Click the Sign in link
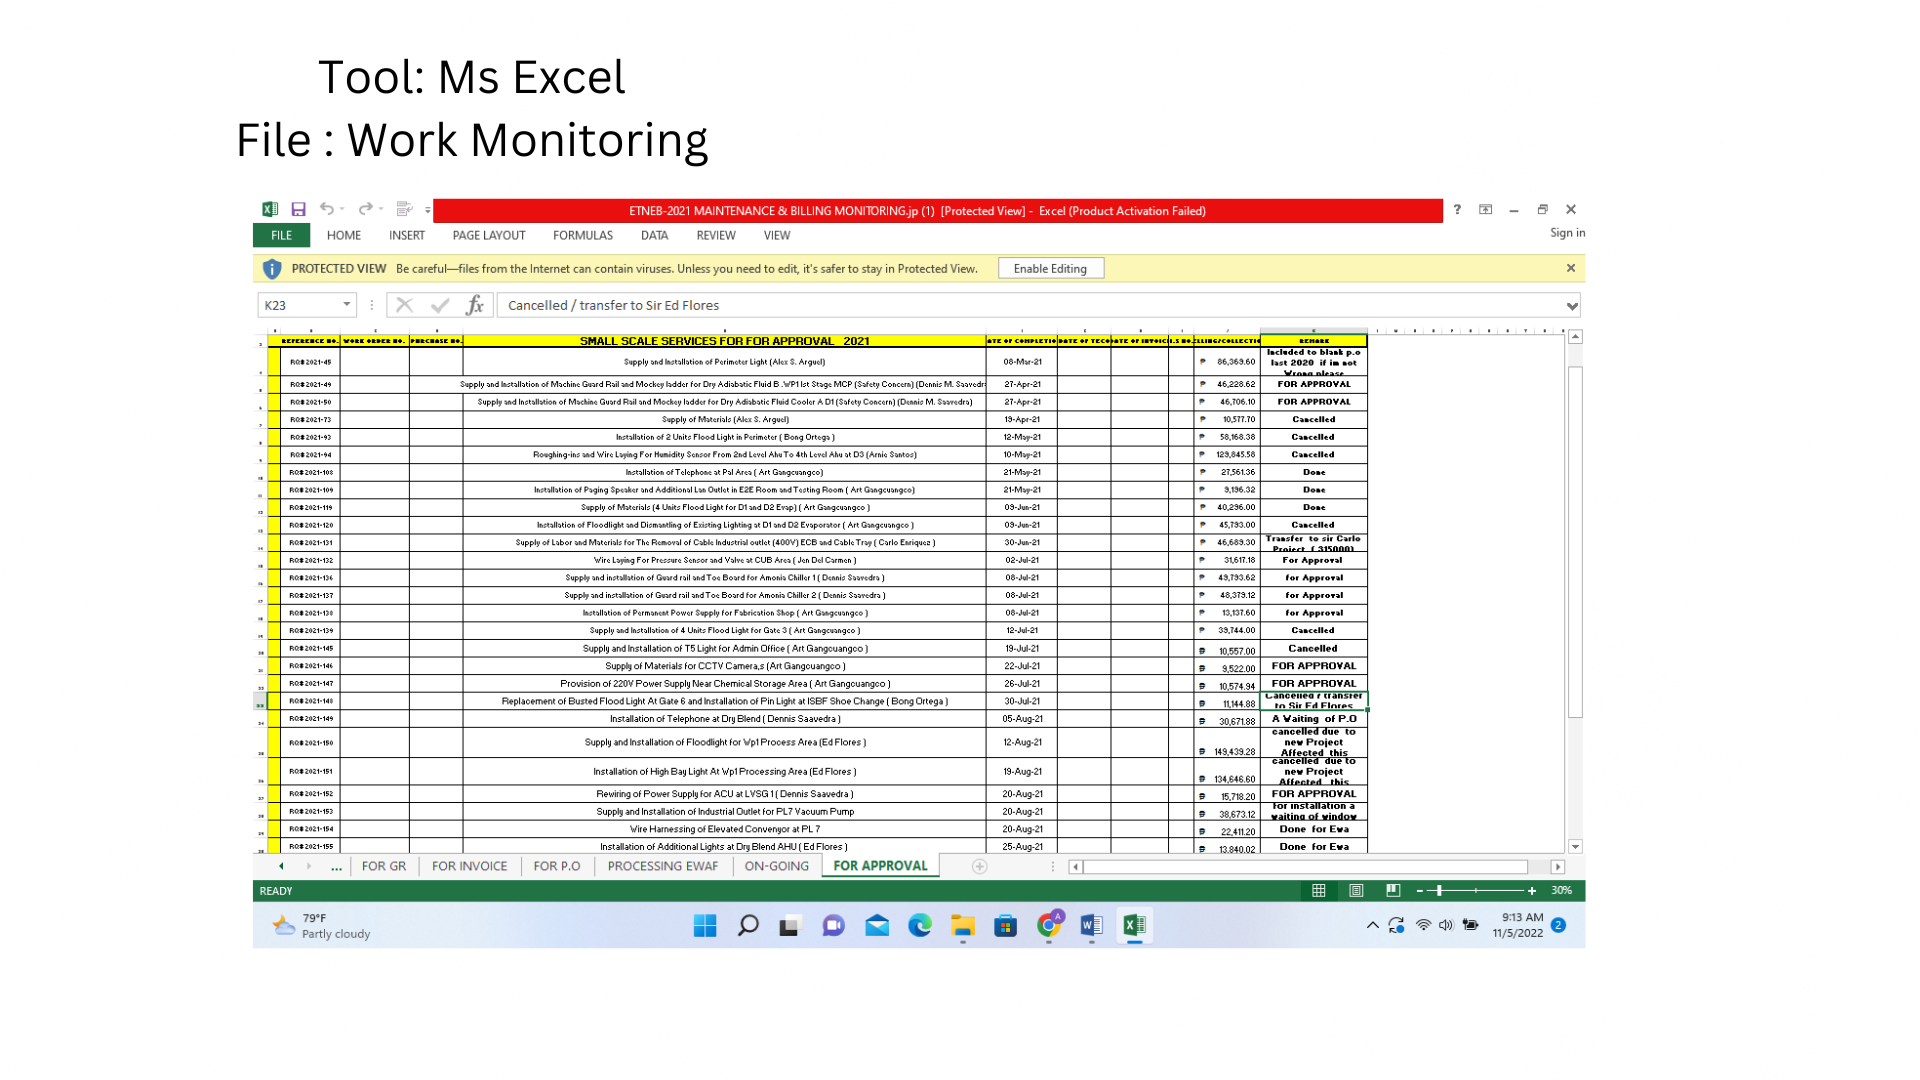1920x1080 pixels. click(1567, 233)
